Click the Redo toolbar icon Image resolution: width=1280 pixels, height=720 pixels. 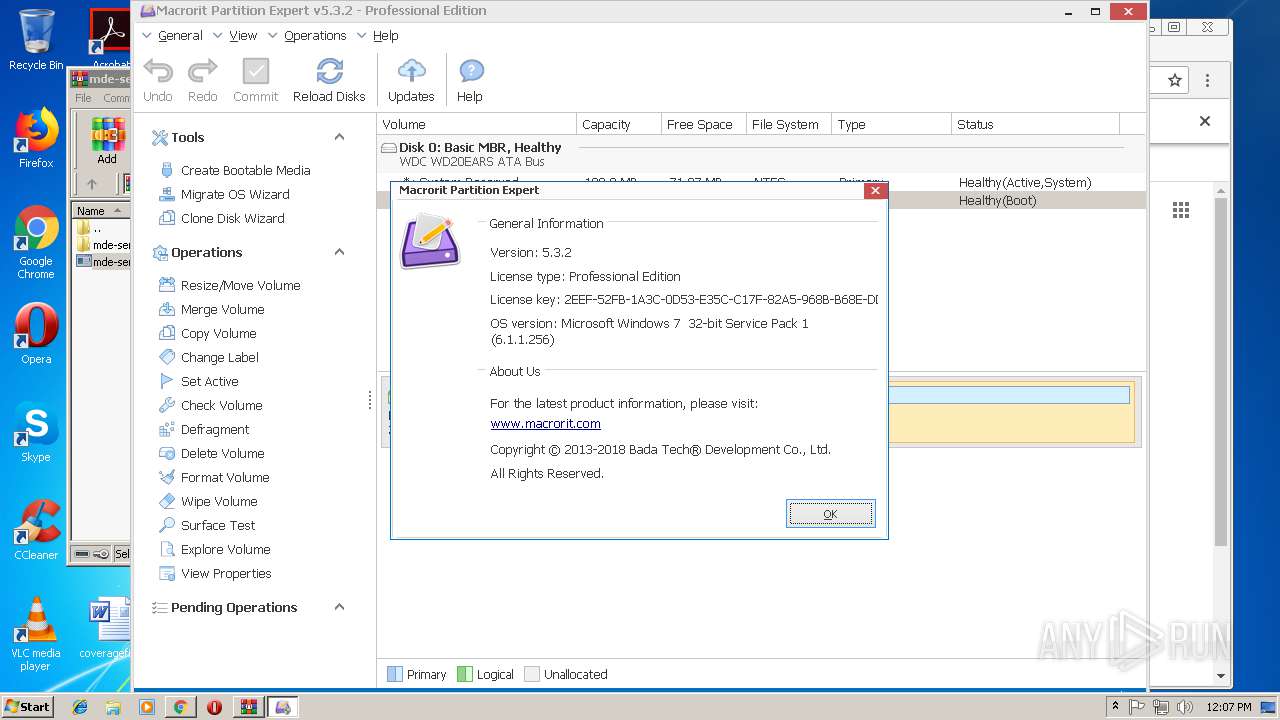tap(203, 80)
